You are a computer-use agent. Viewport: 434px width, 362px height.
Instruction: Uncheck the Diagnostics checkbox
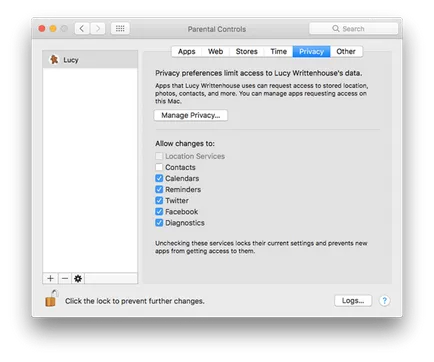pos(159,223)
